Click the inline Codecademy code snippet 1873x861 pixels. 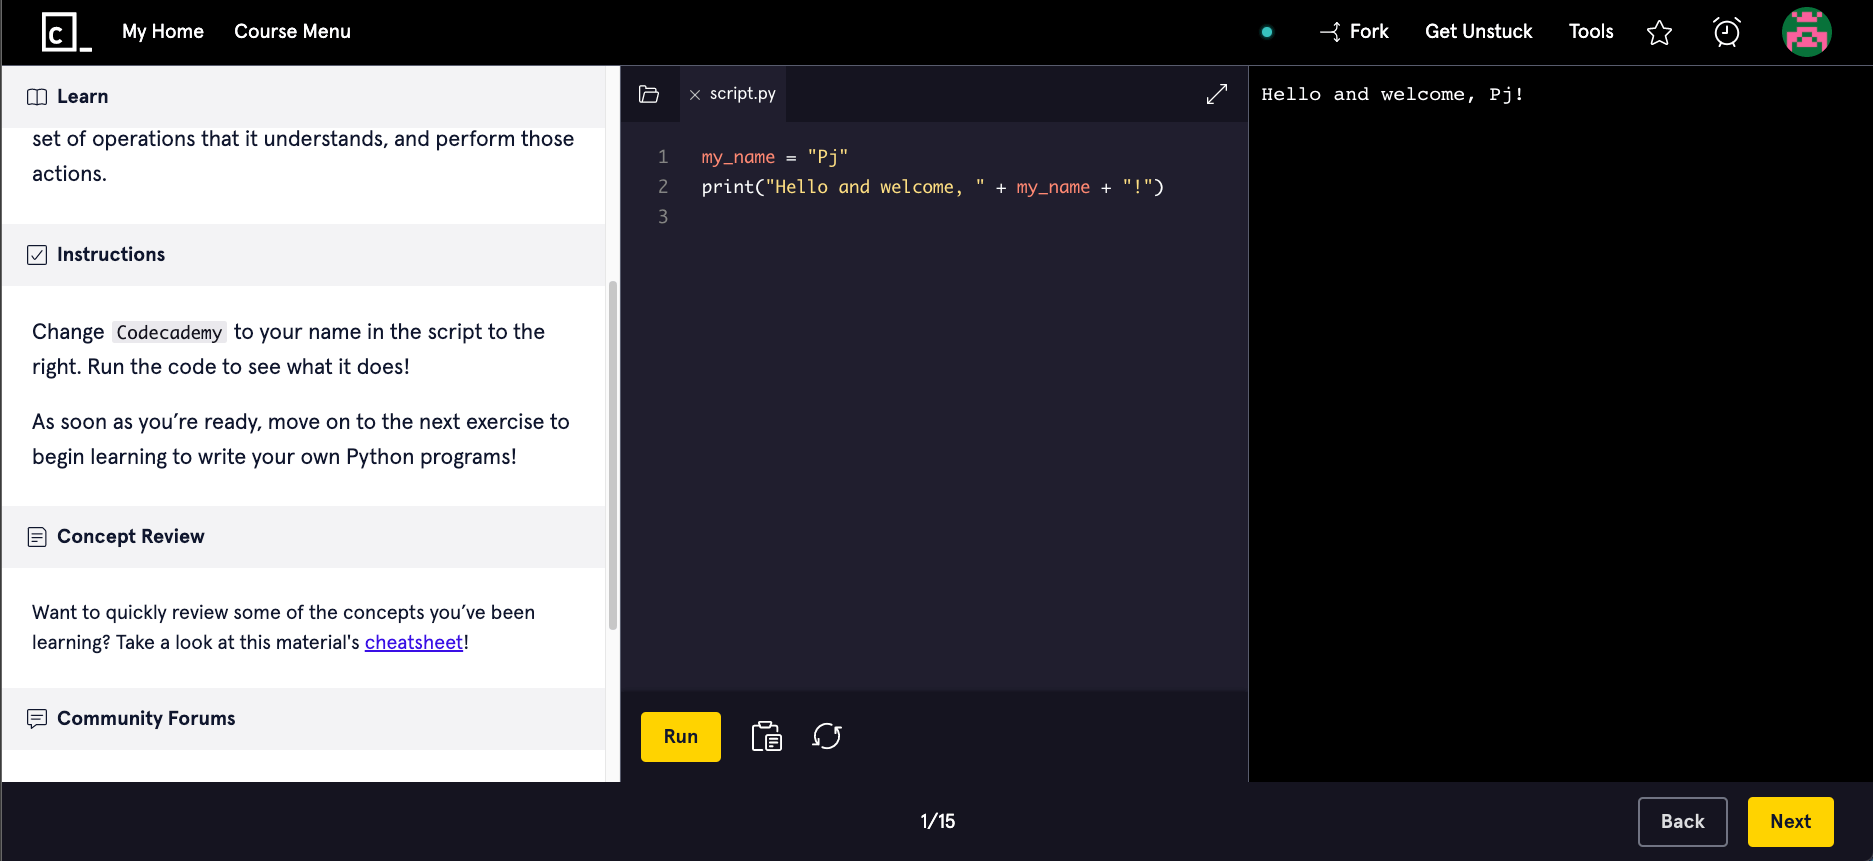pyautogui.click(x=169, y=332)
